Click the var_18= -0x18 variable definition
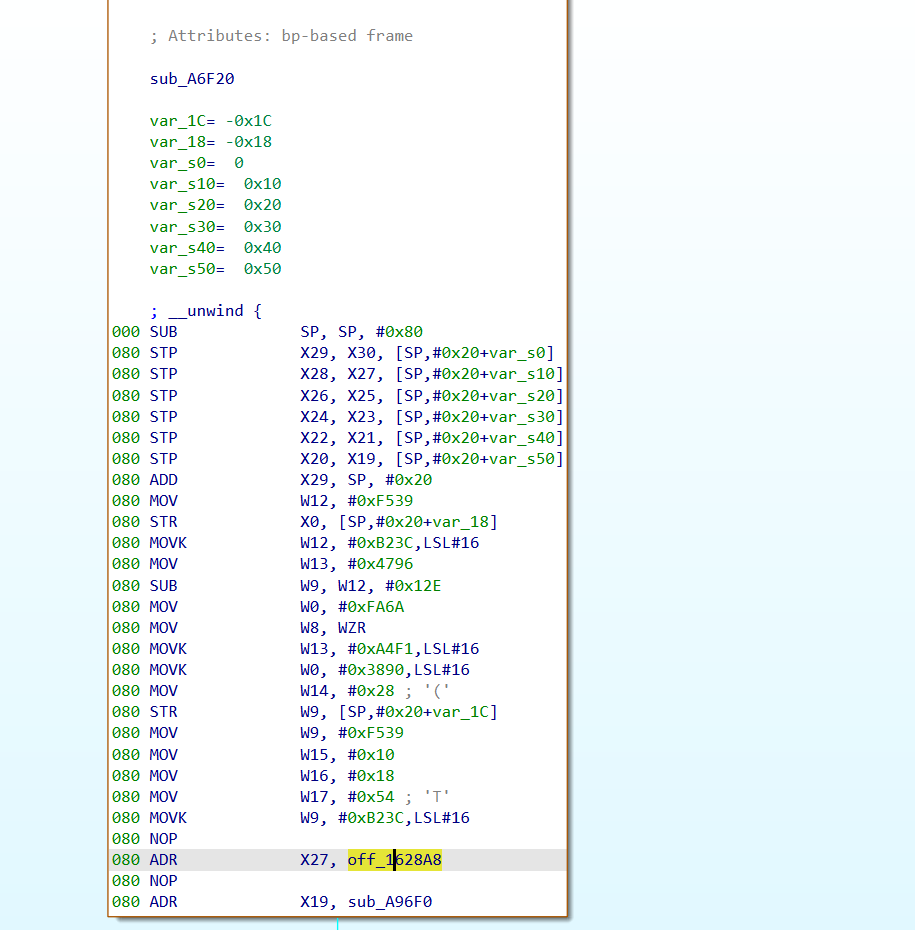Screen dimensions: 915x930 pos(211,142)
